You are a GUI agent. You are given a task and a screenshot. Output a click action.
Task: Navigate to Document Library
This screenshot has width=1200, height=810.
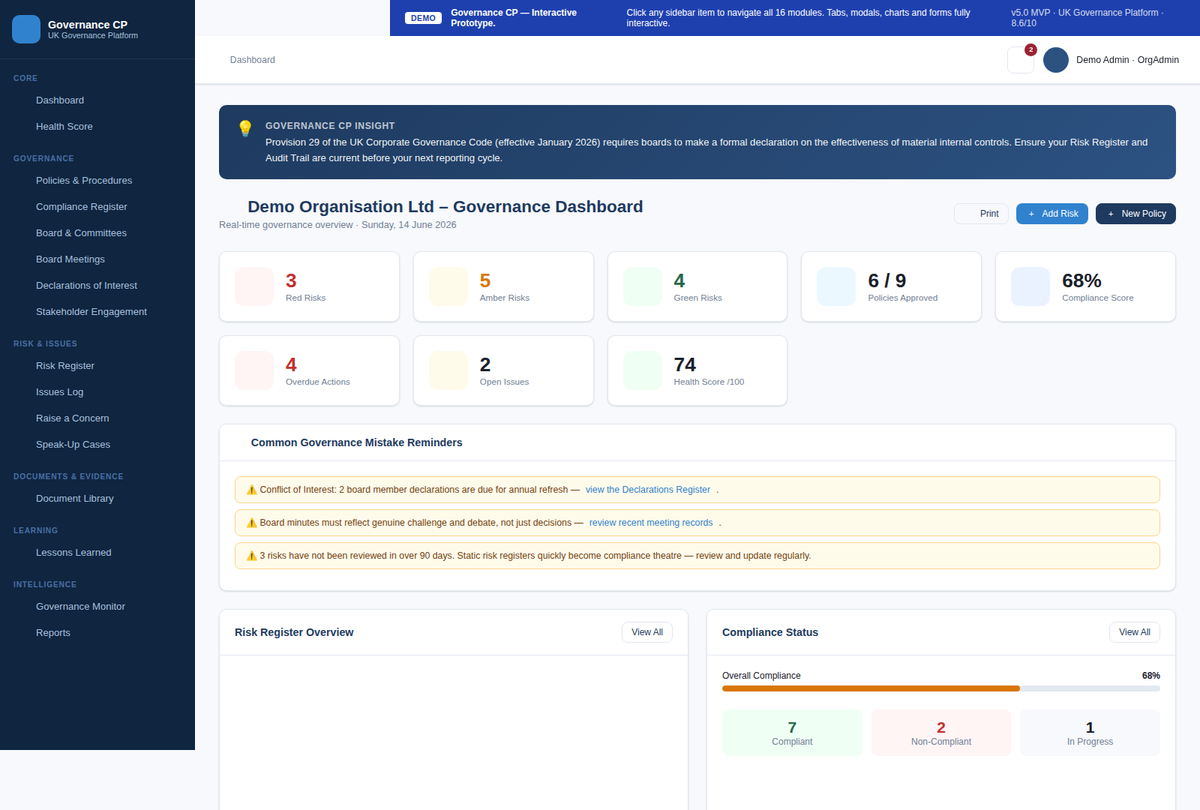(x=97, y=498)
